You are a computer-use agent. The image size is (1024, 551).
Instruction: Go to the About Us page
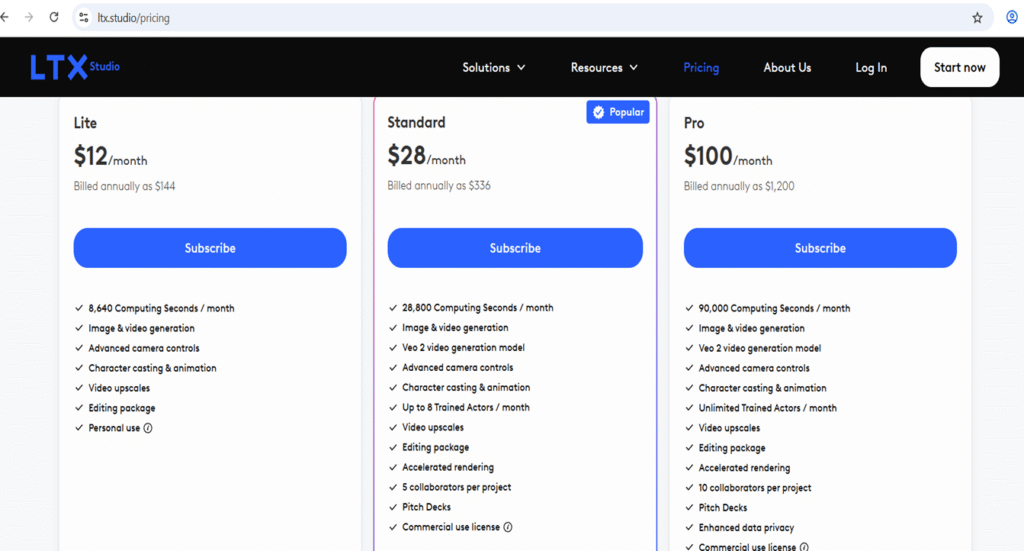[787, 68]
